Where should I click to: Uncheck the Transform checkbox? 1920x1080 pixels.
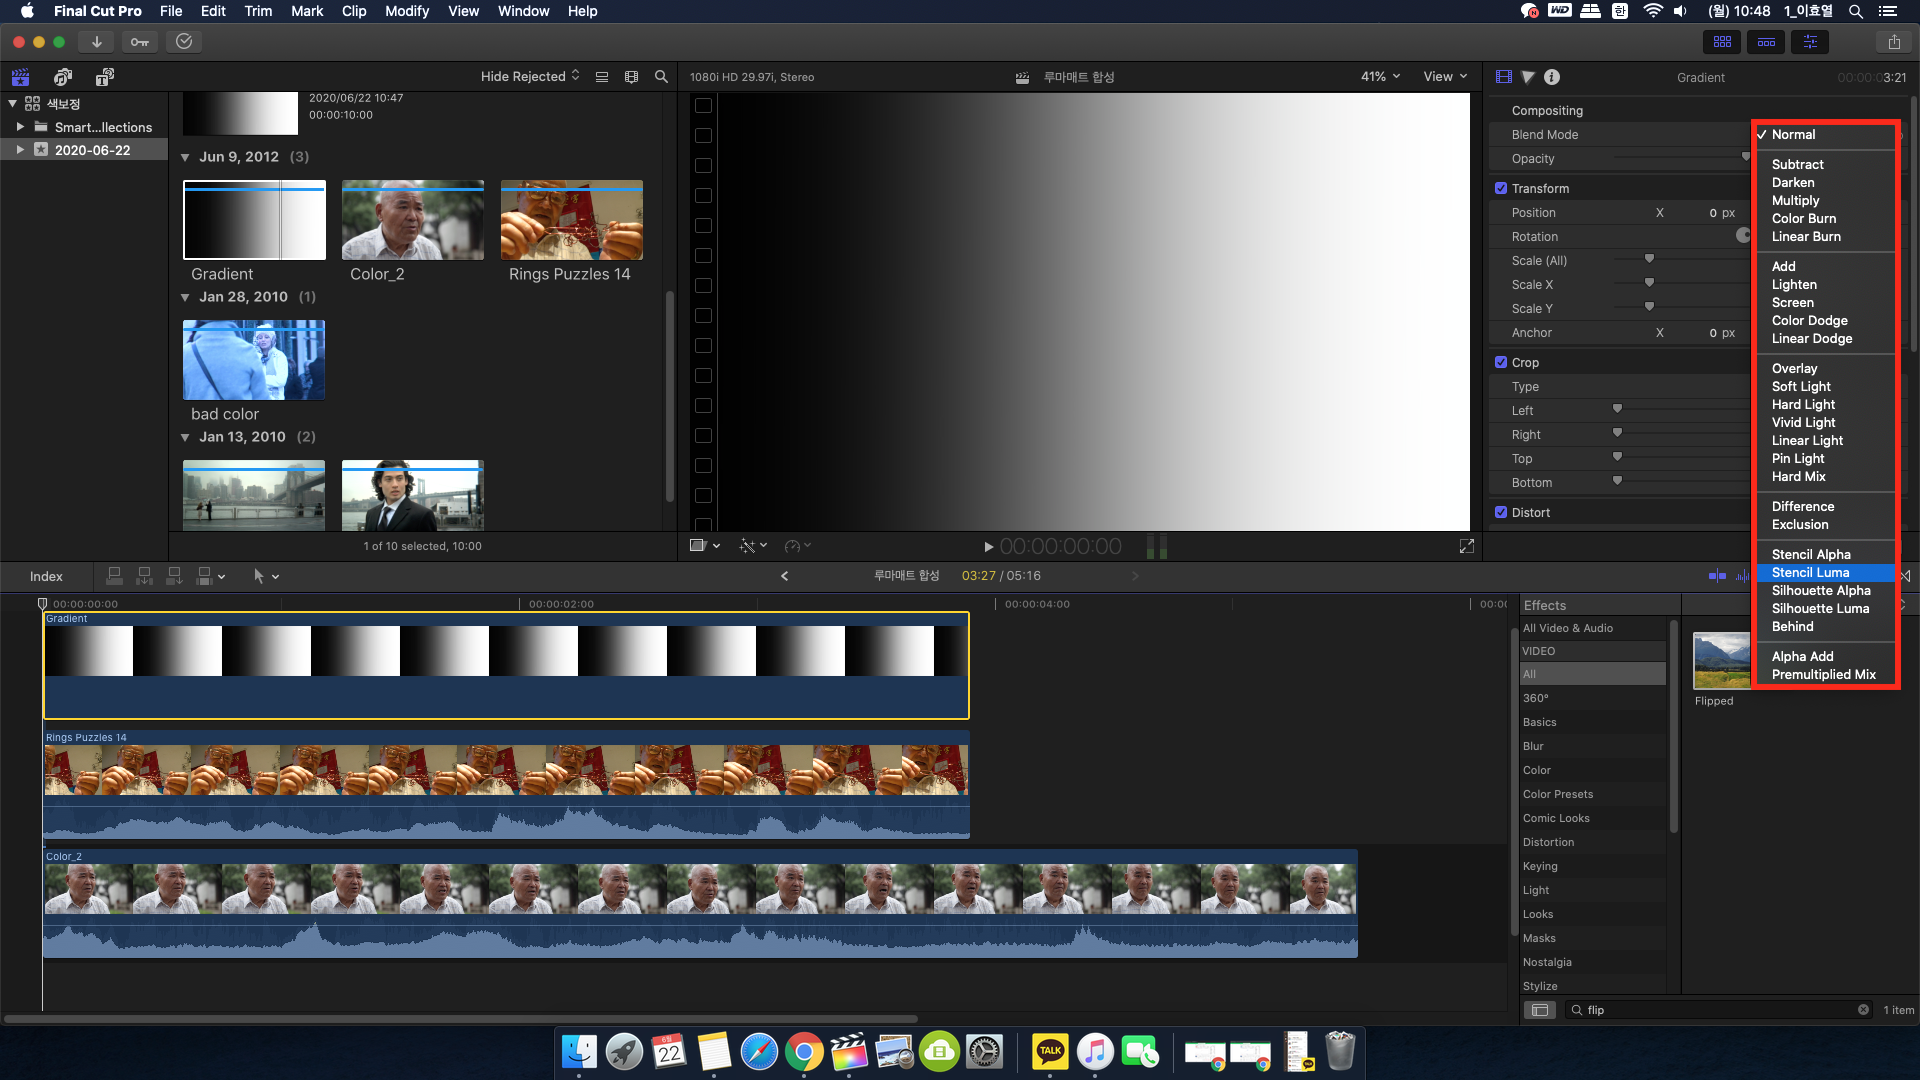click(x=1501, y=188)
